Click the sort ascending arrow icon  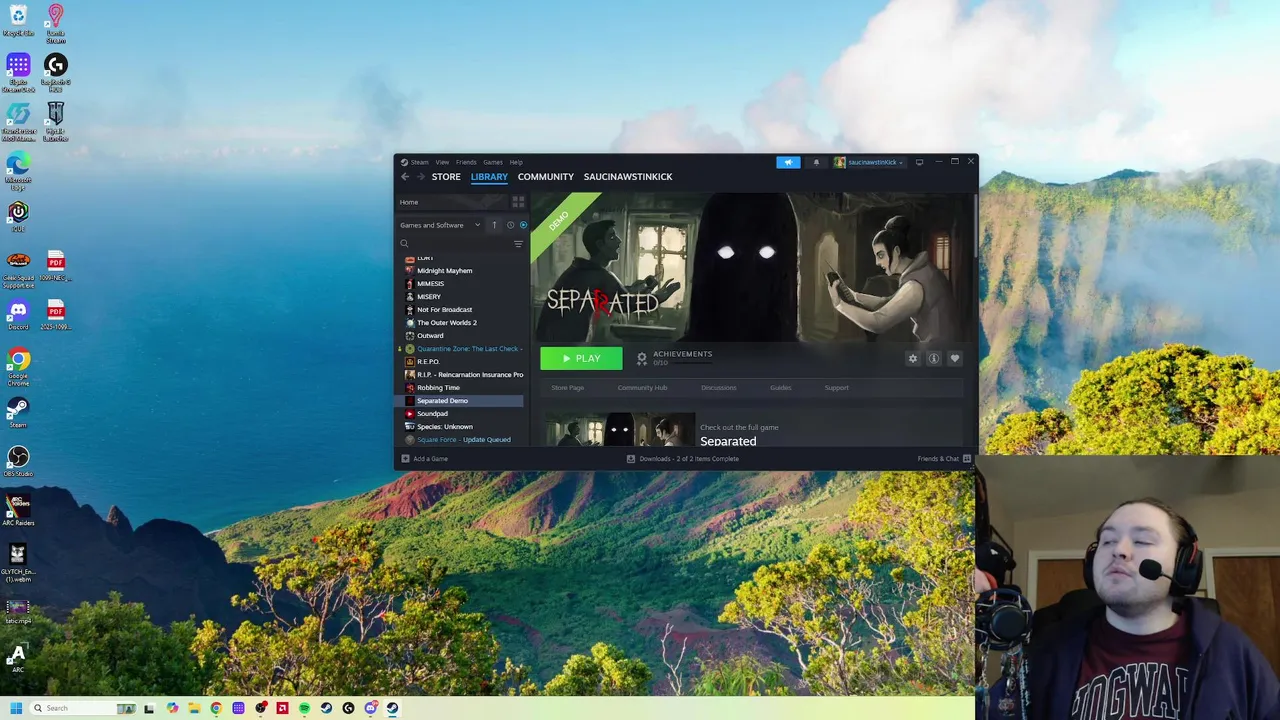pyautogui.click(x=494, y=225)
